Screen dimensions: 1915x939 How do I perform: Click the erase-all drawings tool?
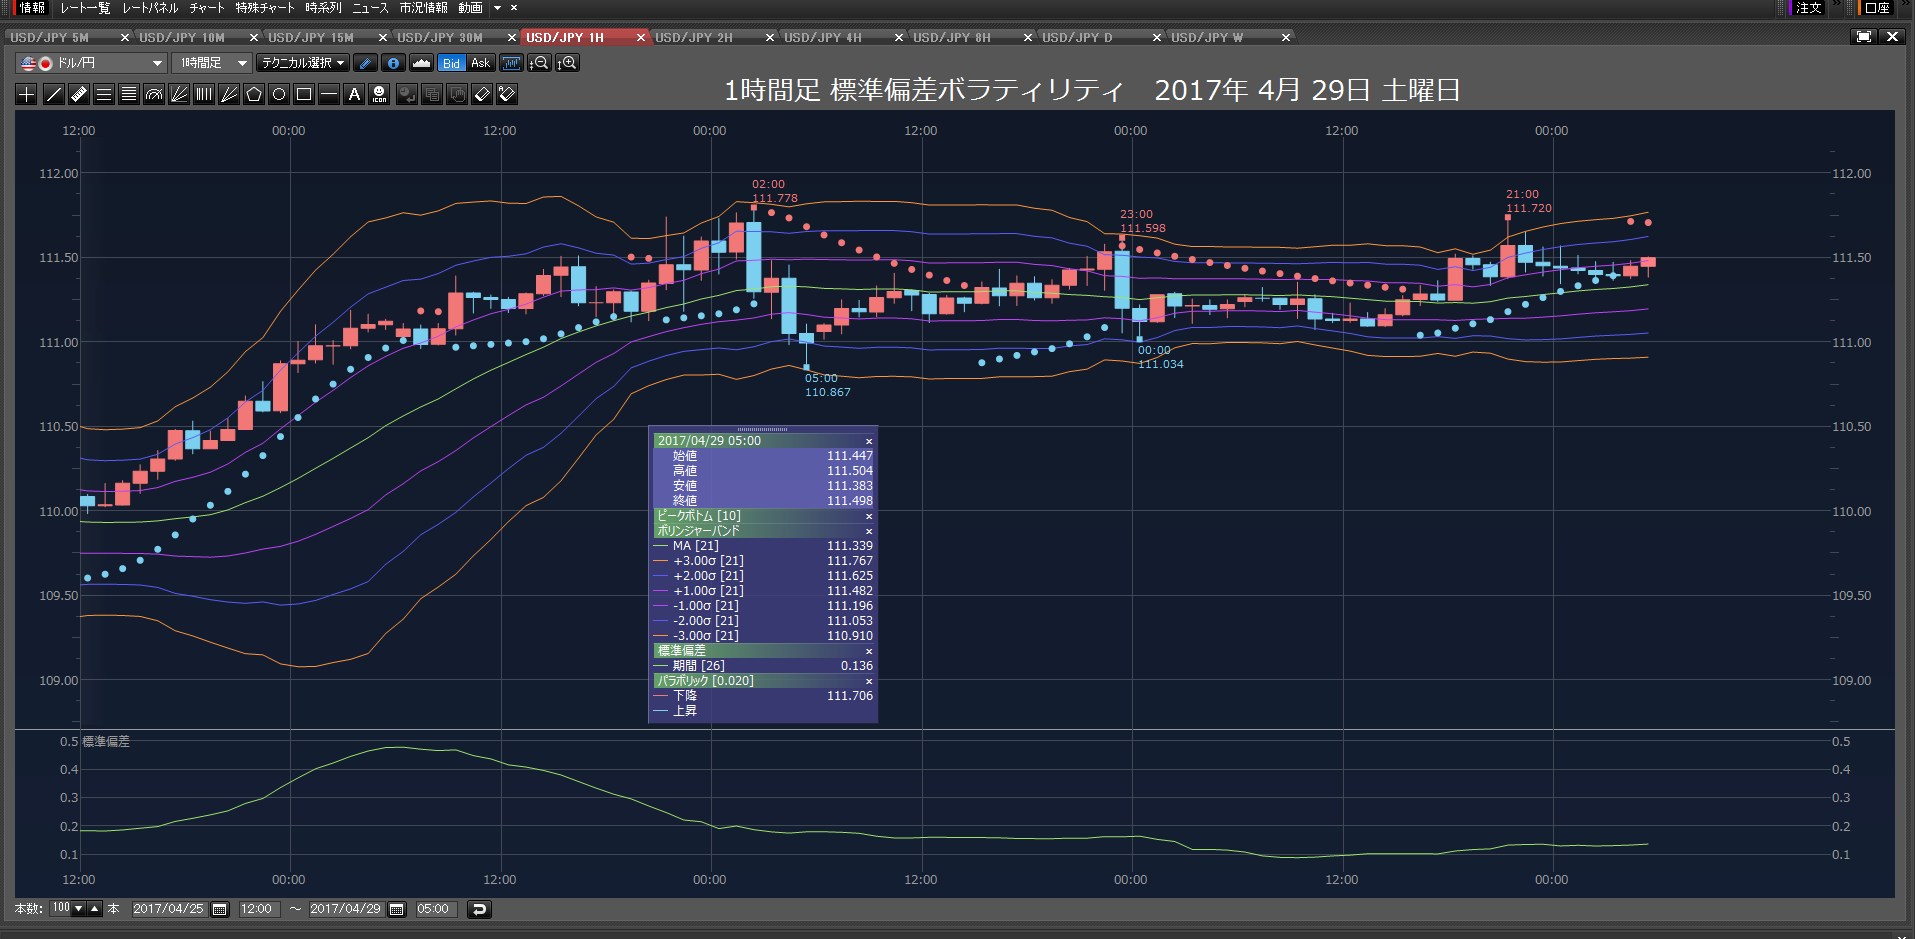tap(507, 94)
